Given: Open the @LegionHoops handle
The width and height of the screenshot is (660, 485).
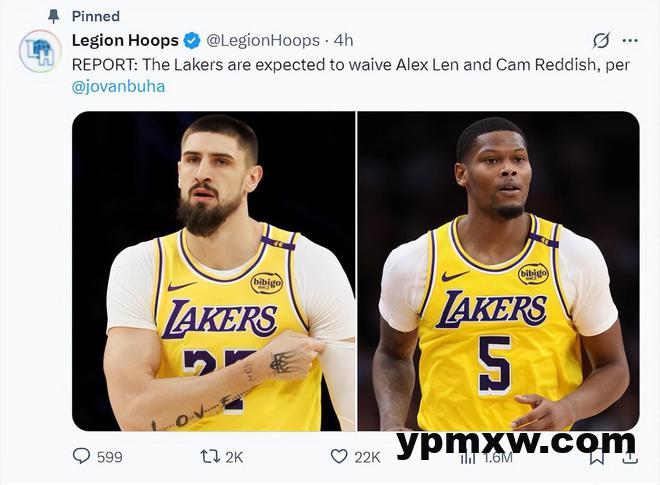Looking at the screenshot, I should (263, 41).
